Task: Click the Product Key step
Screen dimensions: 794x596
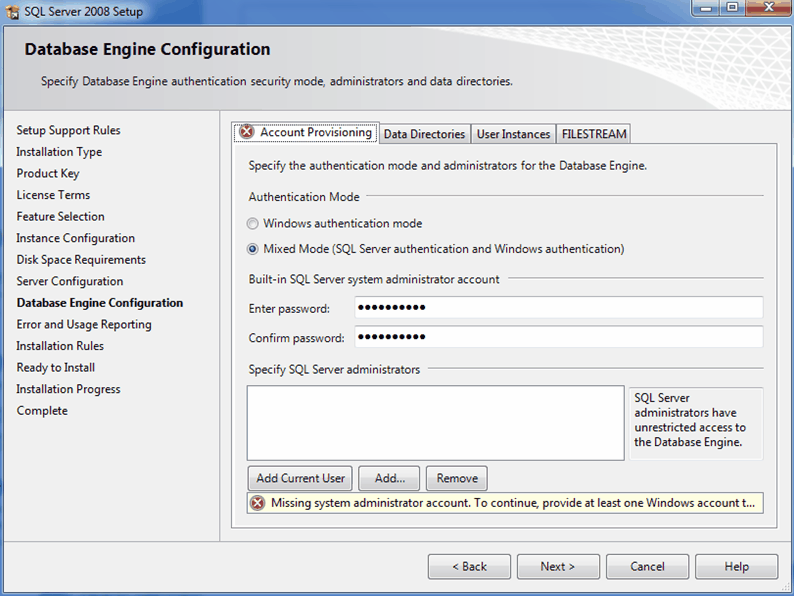Action: coord(48,173)
